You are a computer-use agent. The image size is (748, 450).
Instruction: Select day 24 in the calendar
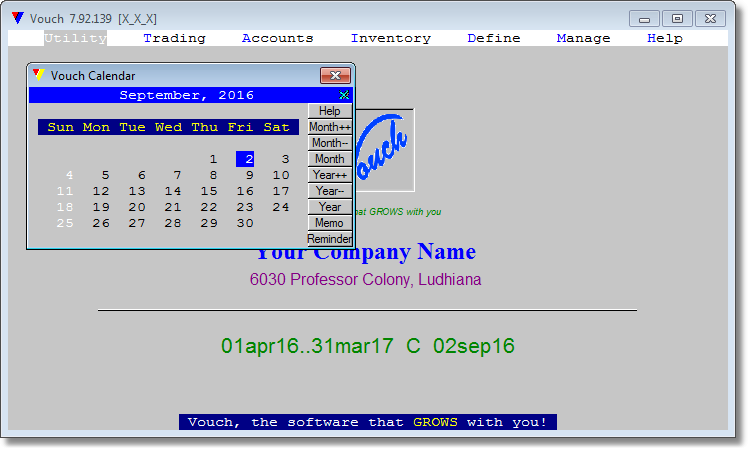[281, 207]
